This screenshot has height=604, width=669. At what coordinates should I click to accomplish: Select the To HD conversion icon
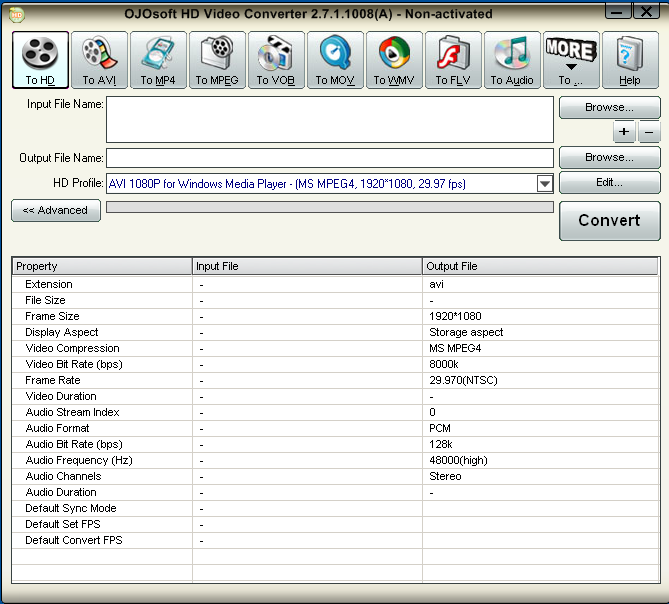tap(41, 60)
